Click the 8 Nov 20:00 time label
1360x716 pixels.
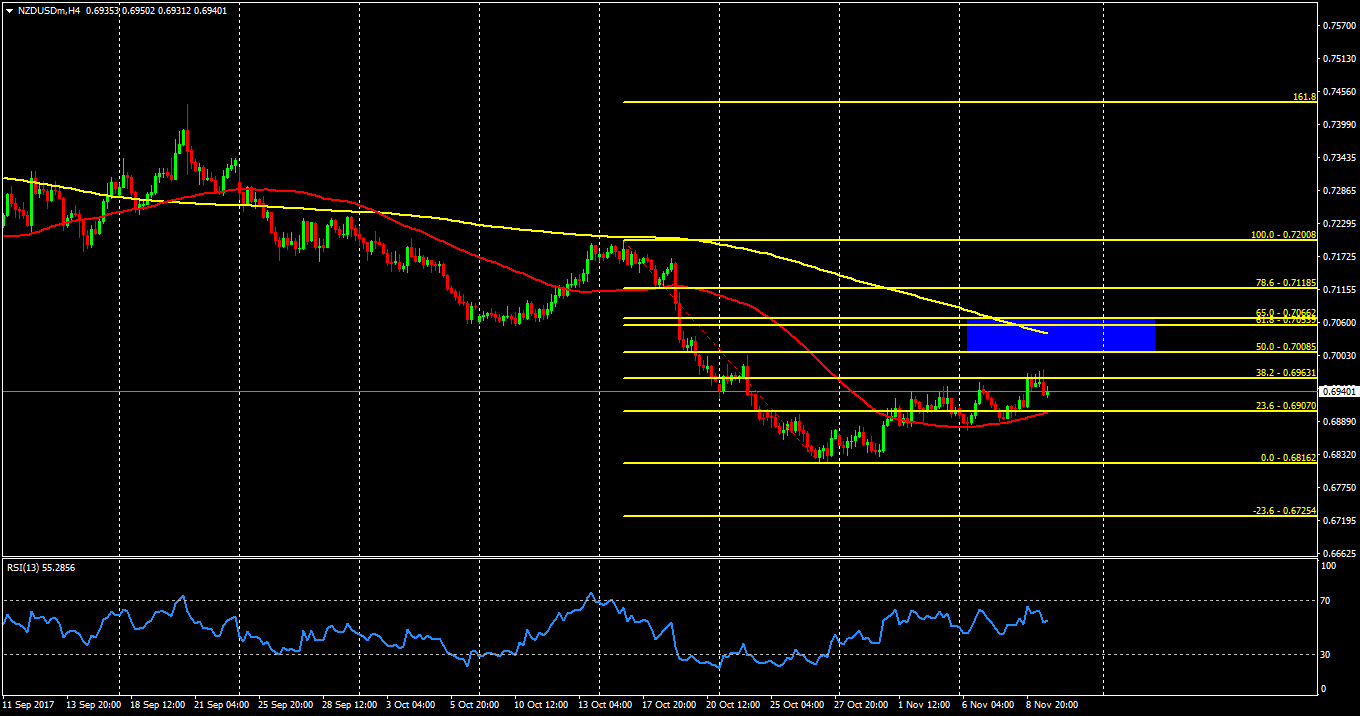pos(1050,704)
